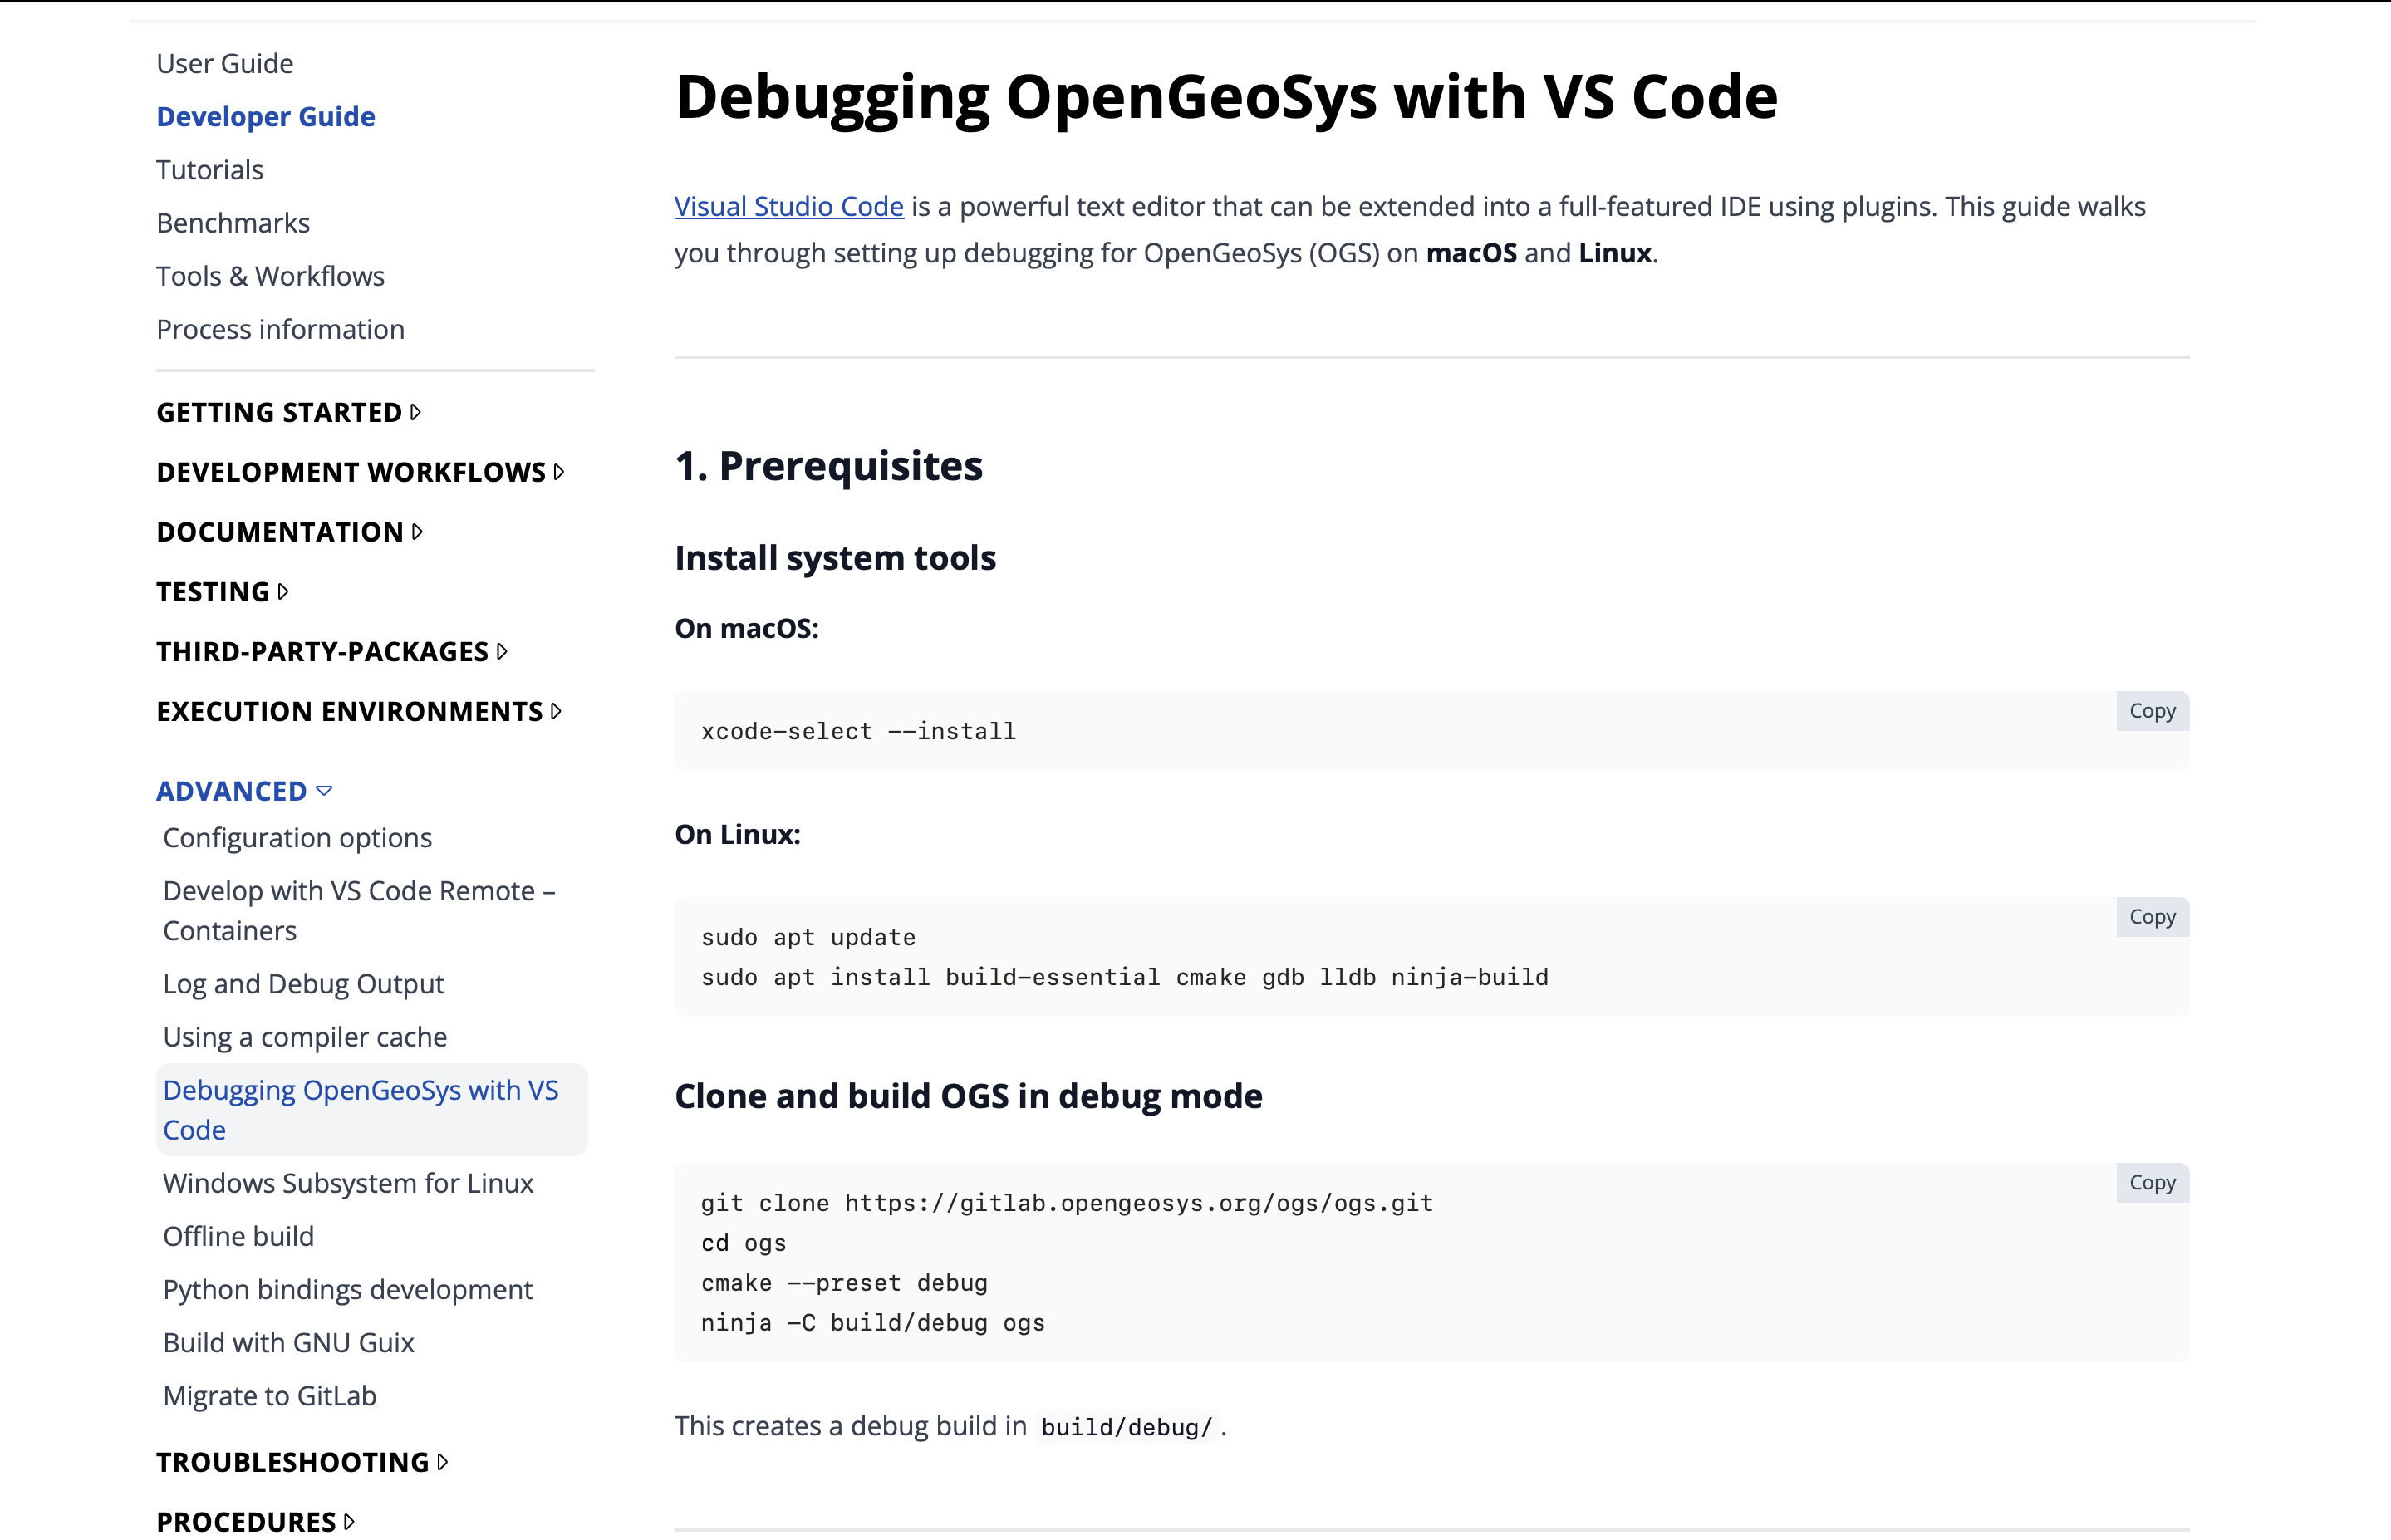Open Tools & Workflows section
Image resolution: width=2391 pixels, height=1540 pixels.
(x=270, y=275)
